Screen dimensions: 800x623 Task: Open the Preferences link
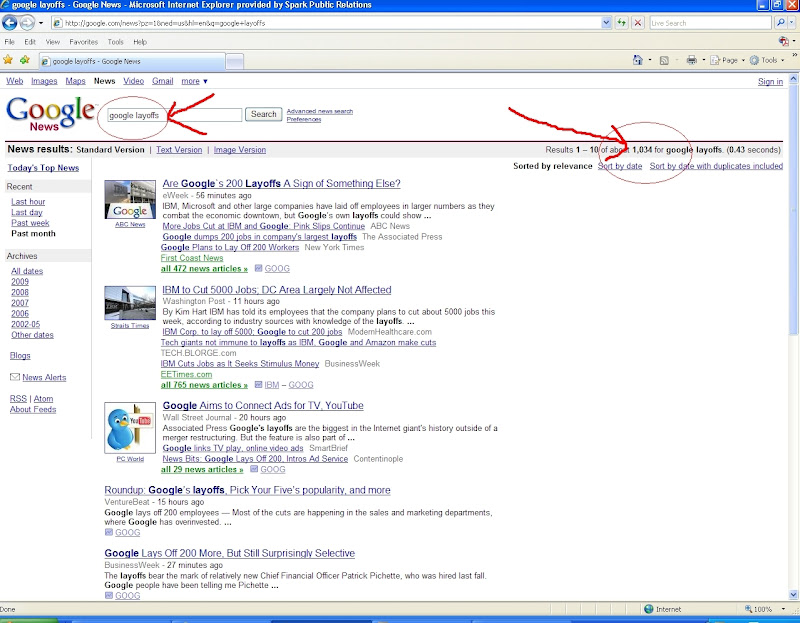pos(304,119)
